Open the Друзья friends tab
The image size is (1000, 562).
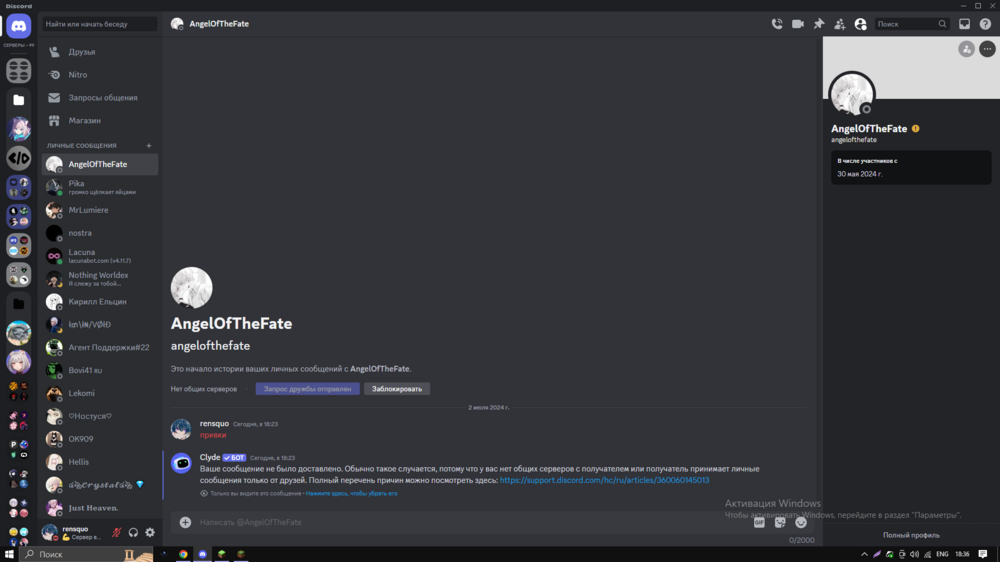pyautogui.click(x=99, y=52)
